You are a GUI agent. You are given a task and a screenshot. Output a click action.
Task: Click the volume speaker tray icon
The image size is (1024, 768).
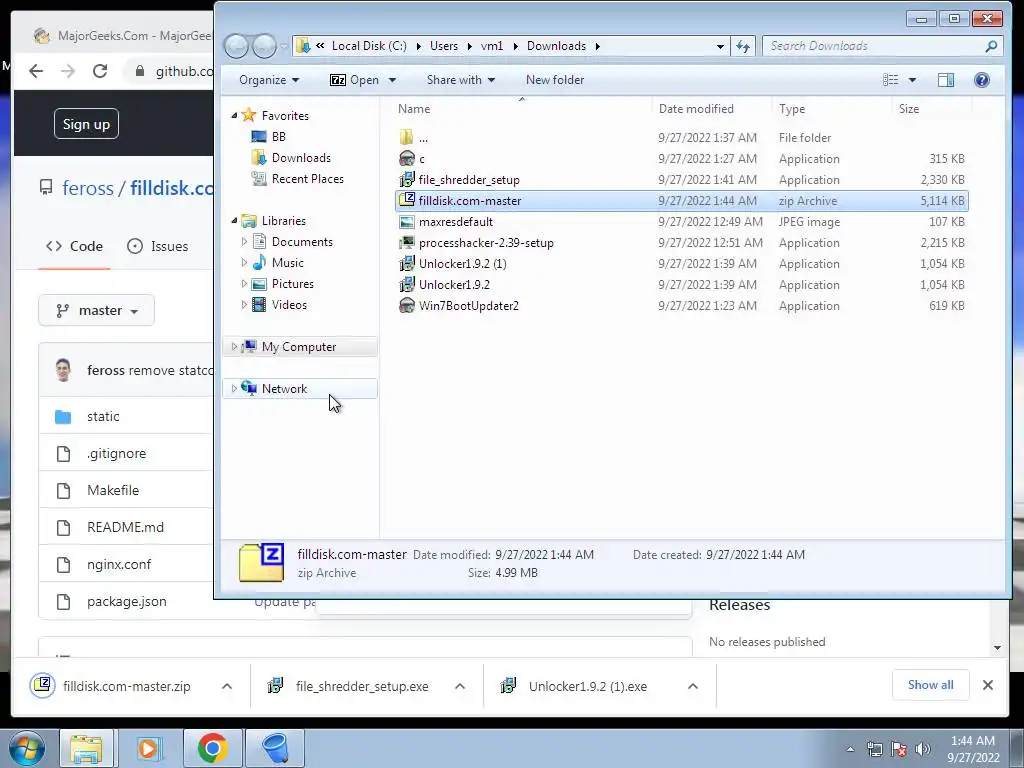(922, 749)
